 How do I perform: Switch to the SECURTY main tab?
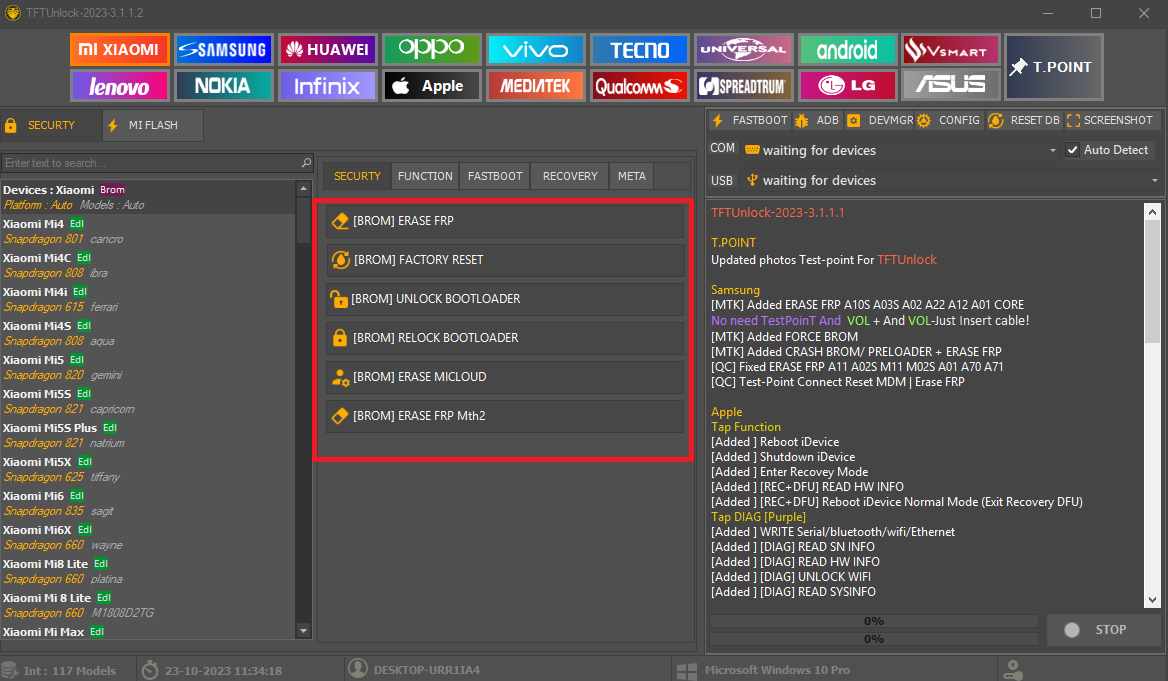point(50,125)
